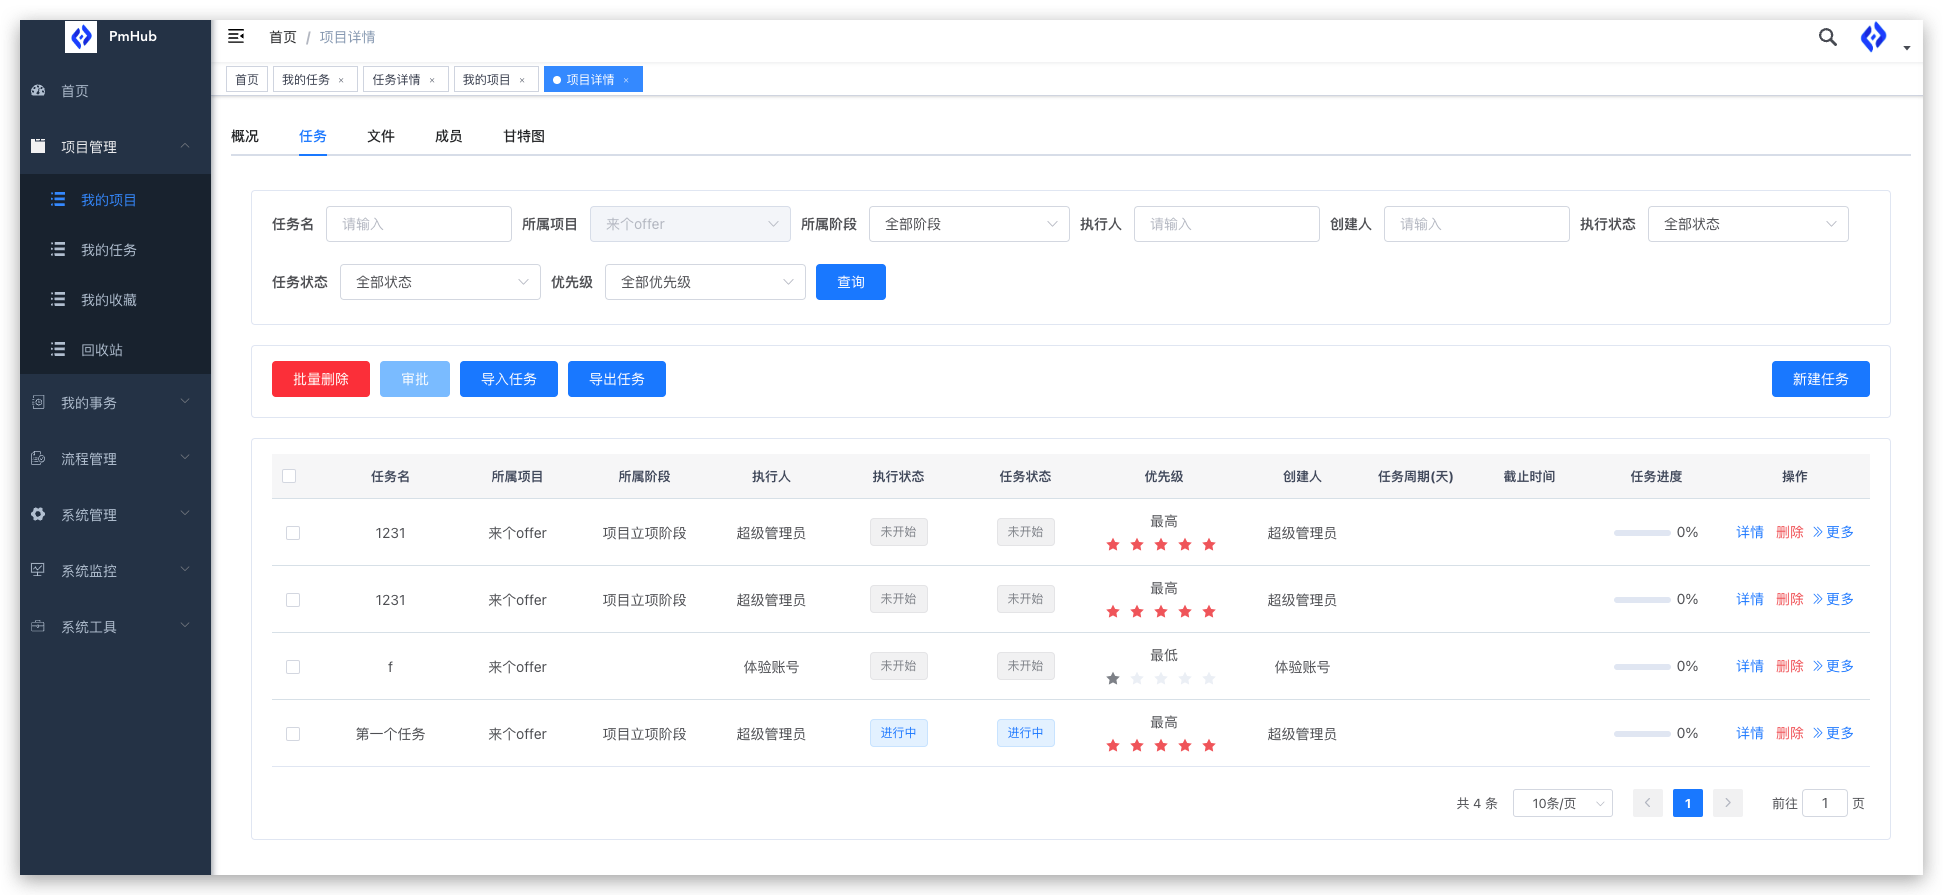The image size is (1943, 895).
Task: Open the user avatar menu icon
Action: click(x=1873, y=37)
